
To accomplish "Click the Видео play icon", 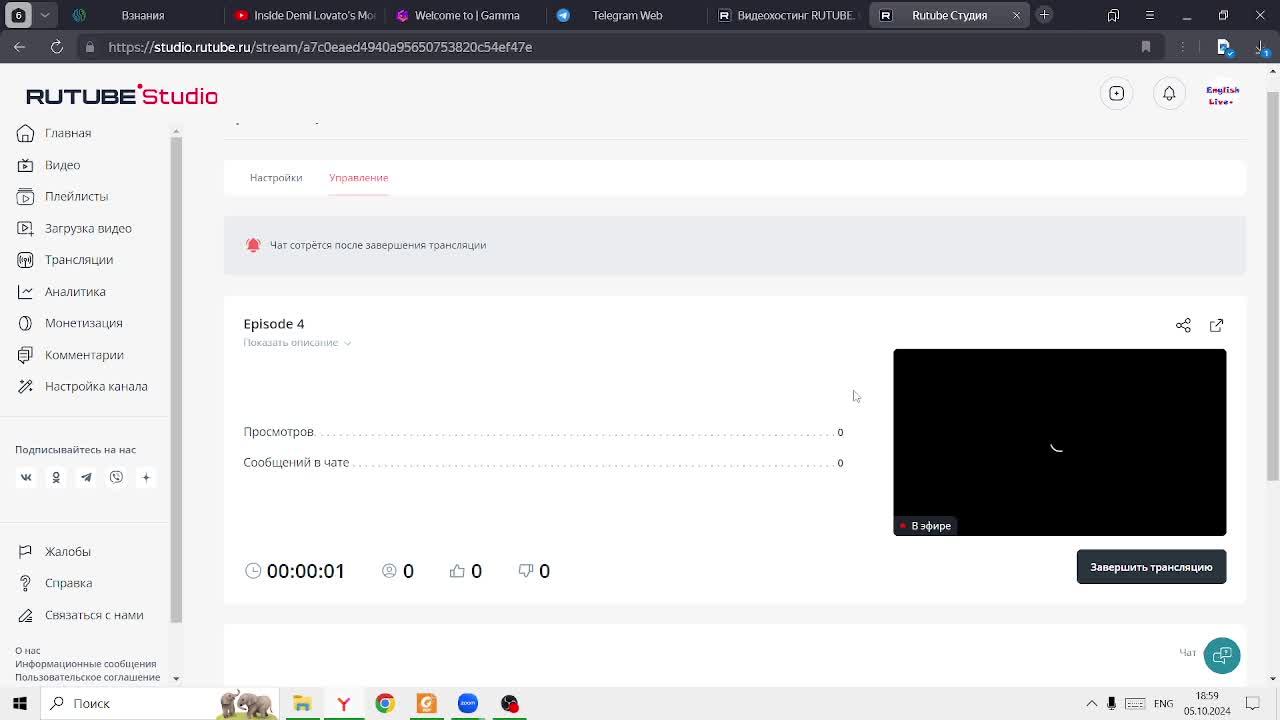I will coord(26,165).
